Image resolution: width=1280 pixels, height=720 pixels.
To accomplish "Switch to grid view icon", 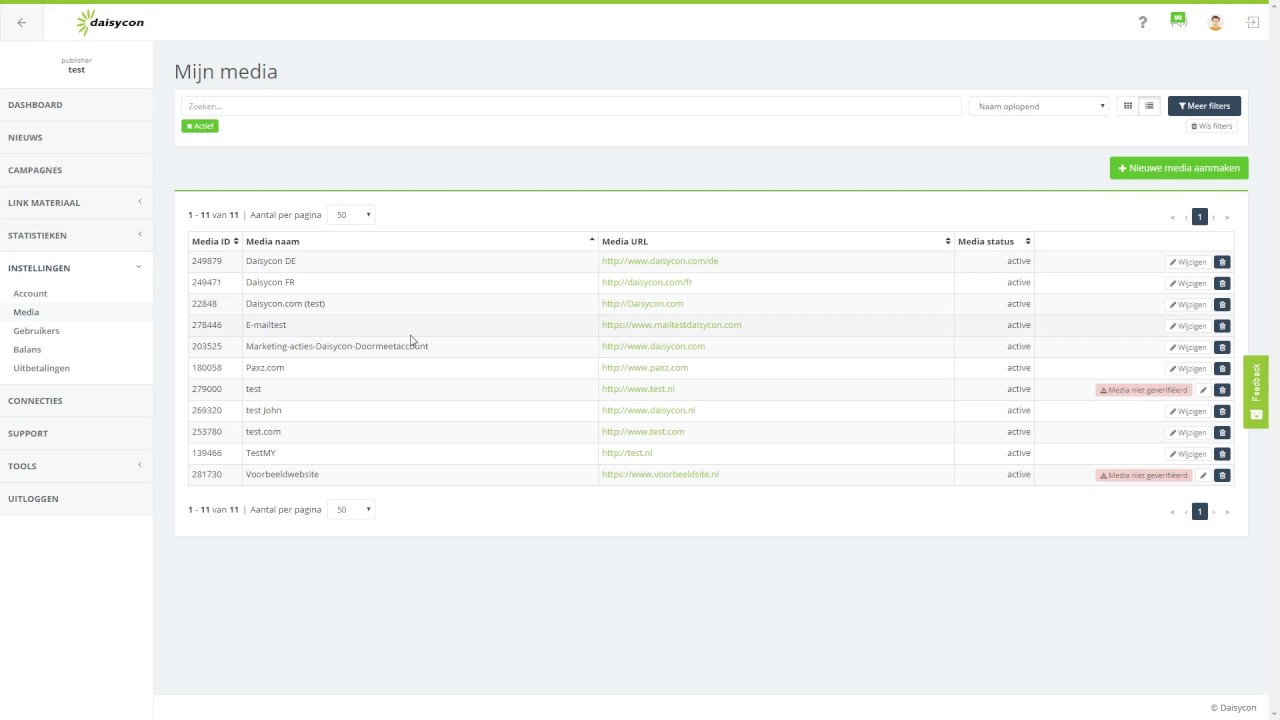I will [1128, 106].
